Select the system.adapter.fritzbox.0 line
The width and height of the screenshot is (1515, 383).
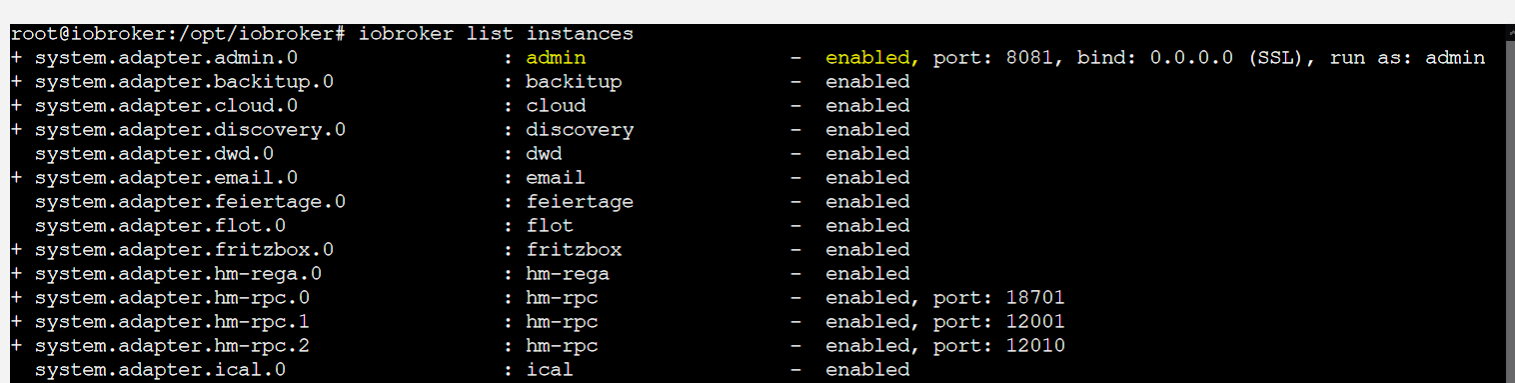(x=184, y=250)
